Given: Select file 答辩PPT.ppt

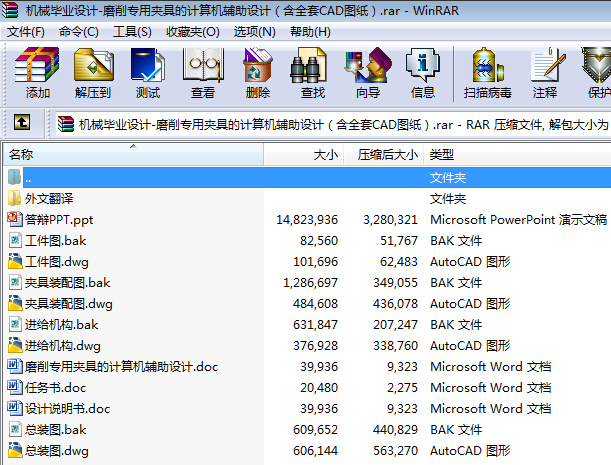Looking at the screenshot, I should point(59,219).
